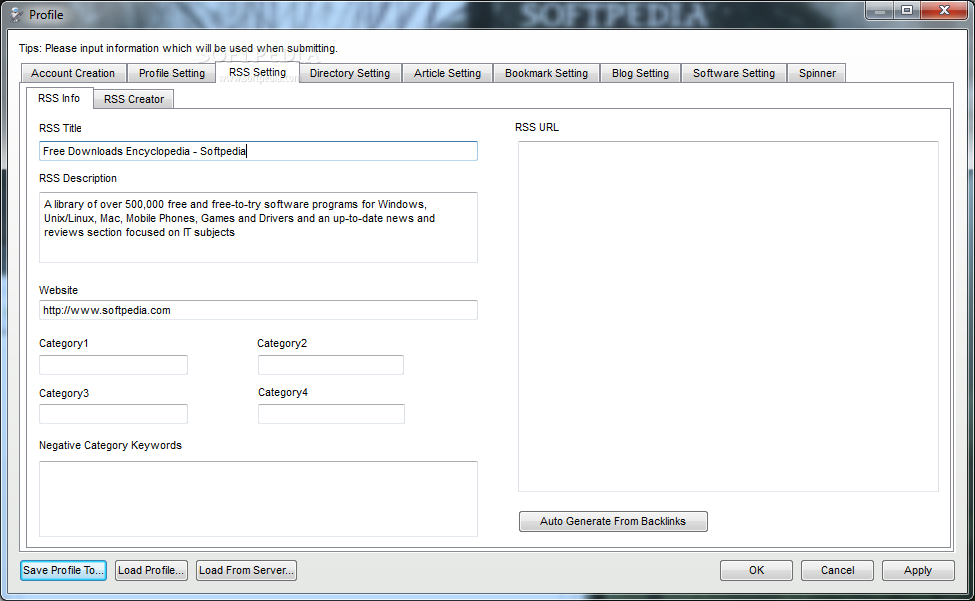Image resolution: width=975 pixels, height=601 pixels.
Task: Click the Category2 input box
Action: pos(331,365)
